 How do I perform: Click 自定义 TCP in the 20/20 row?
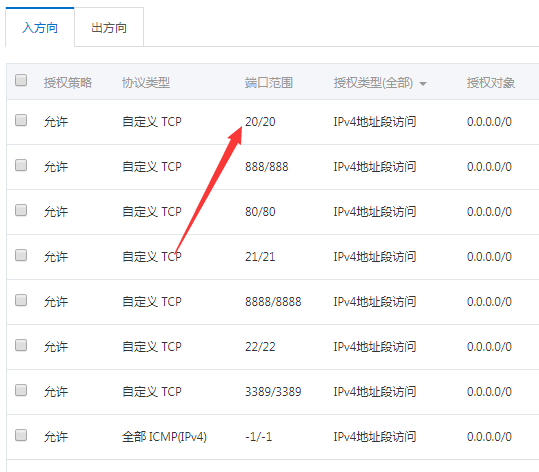(152, 122)
